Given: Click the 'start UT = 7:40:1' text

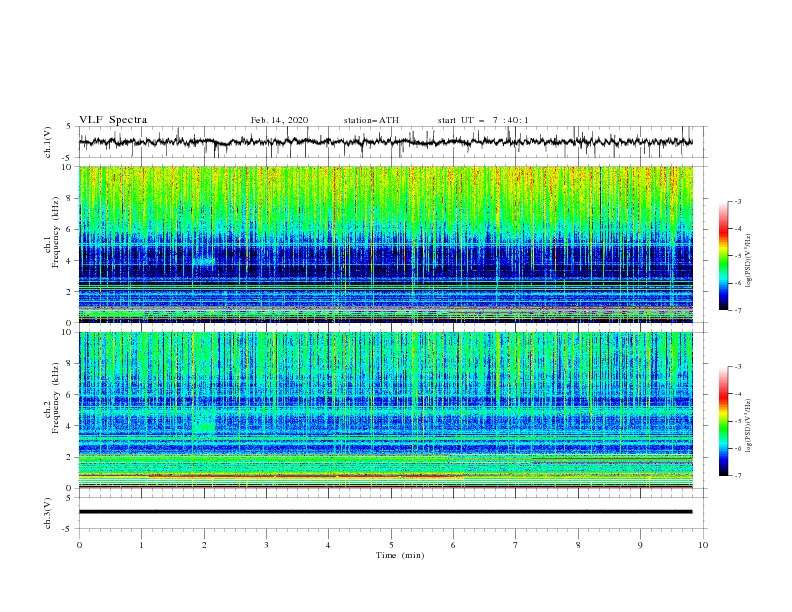Looking at the screenshot, I should pos(483,120).
